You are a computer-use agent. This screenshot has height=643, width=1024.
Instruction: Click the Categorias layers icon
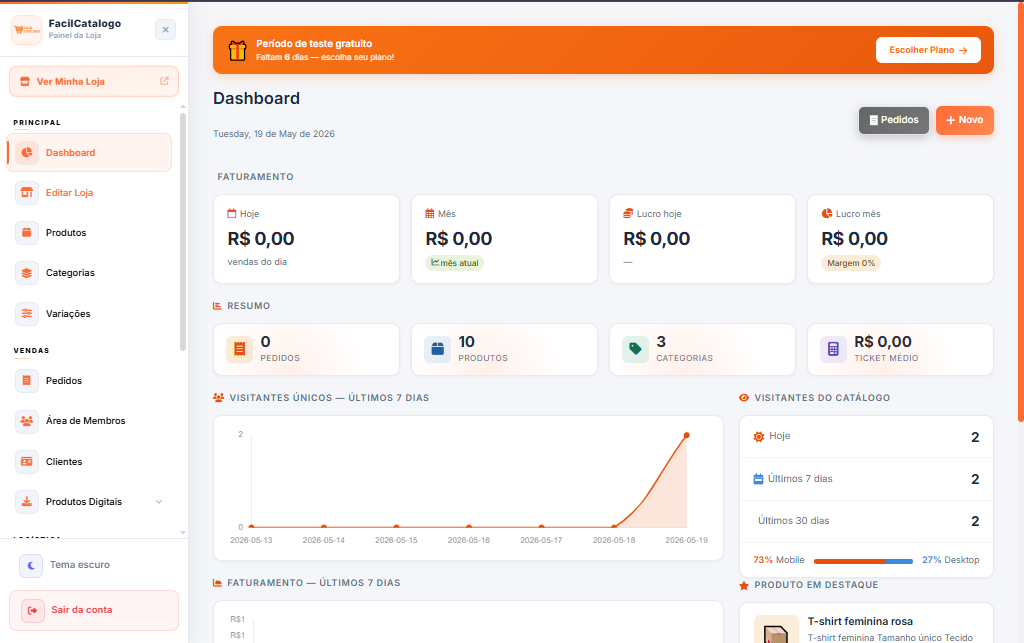pyautogui.click(x=27, y=273)
